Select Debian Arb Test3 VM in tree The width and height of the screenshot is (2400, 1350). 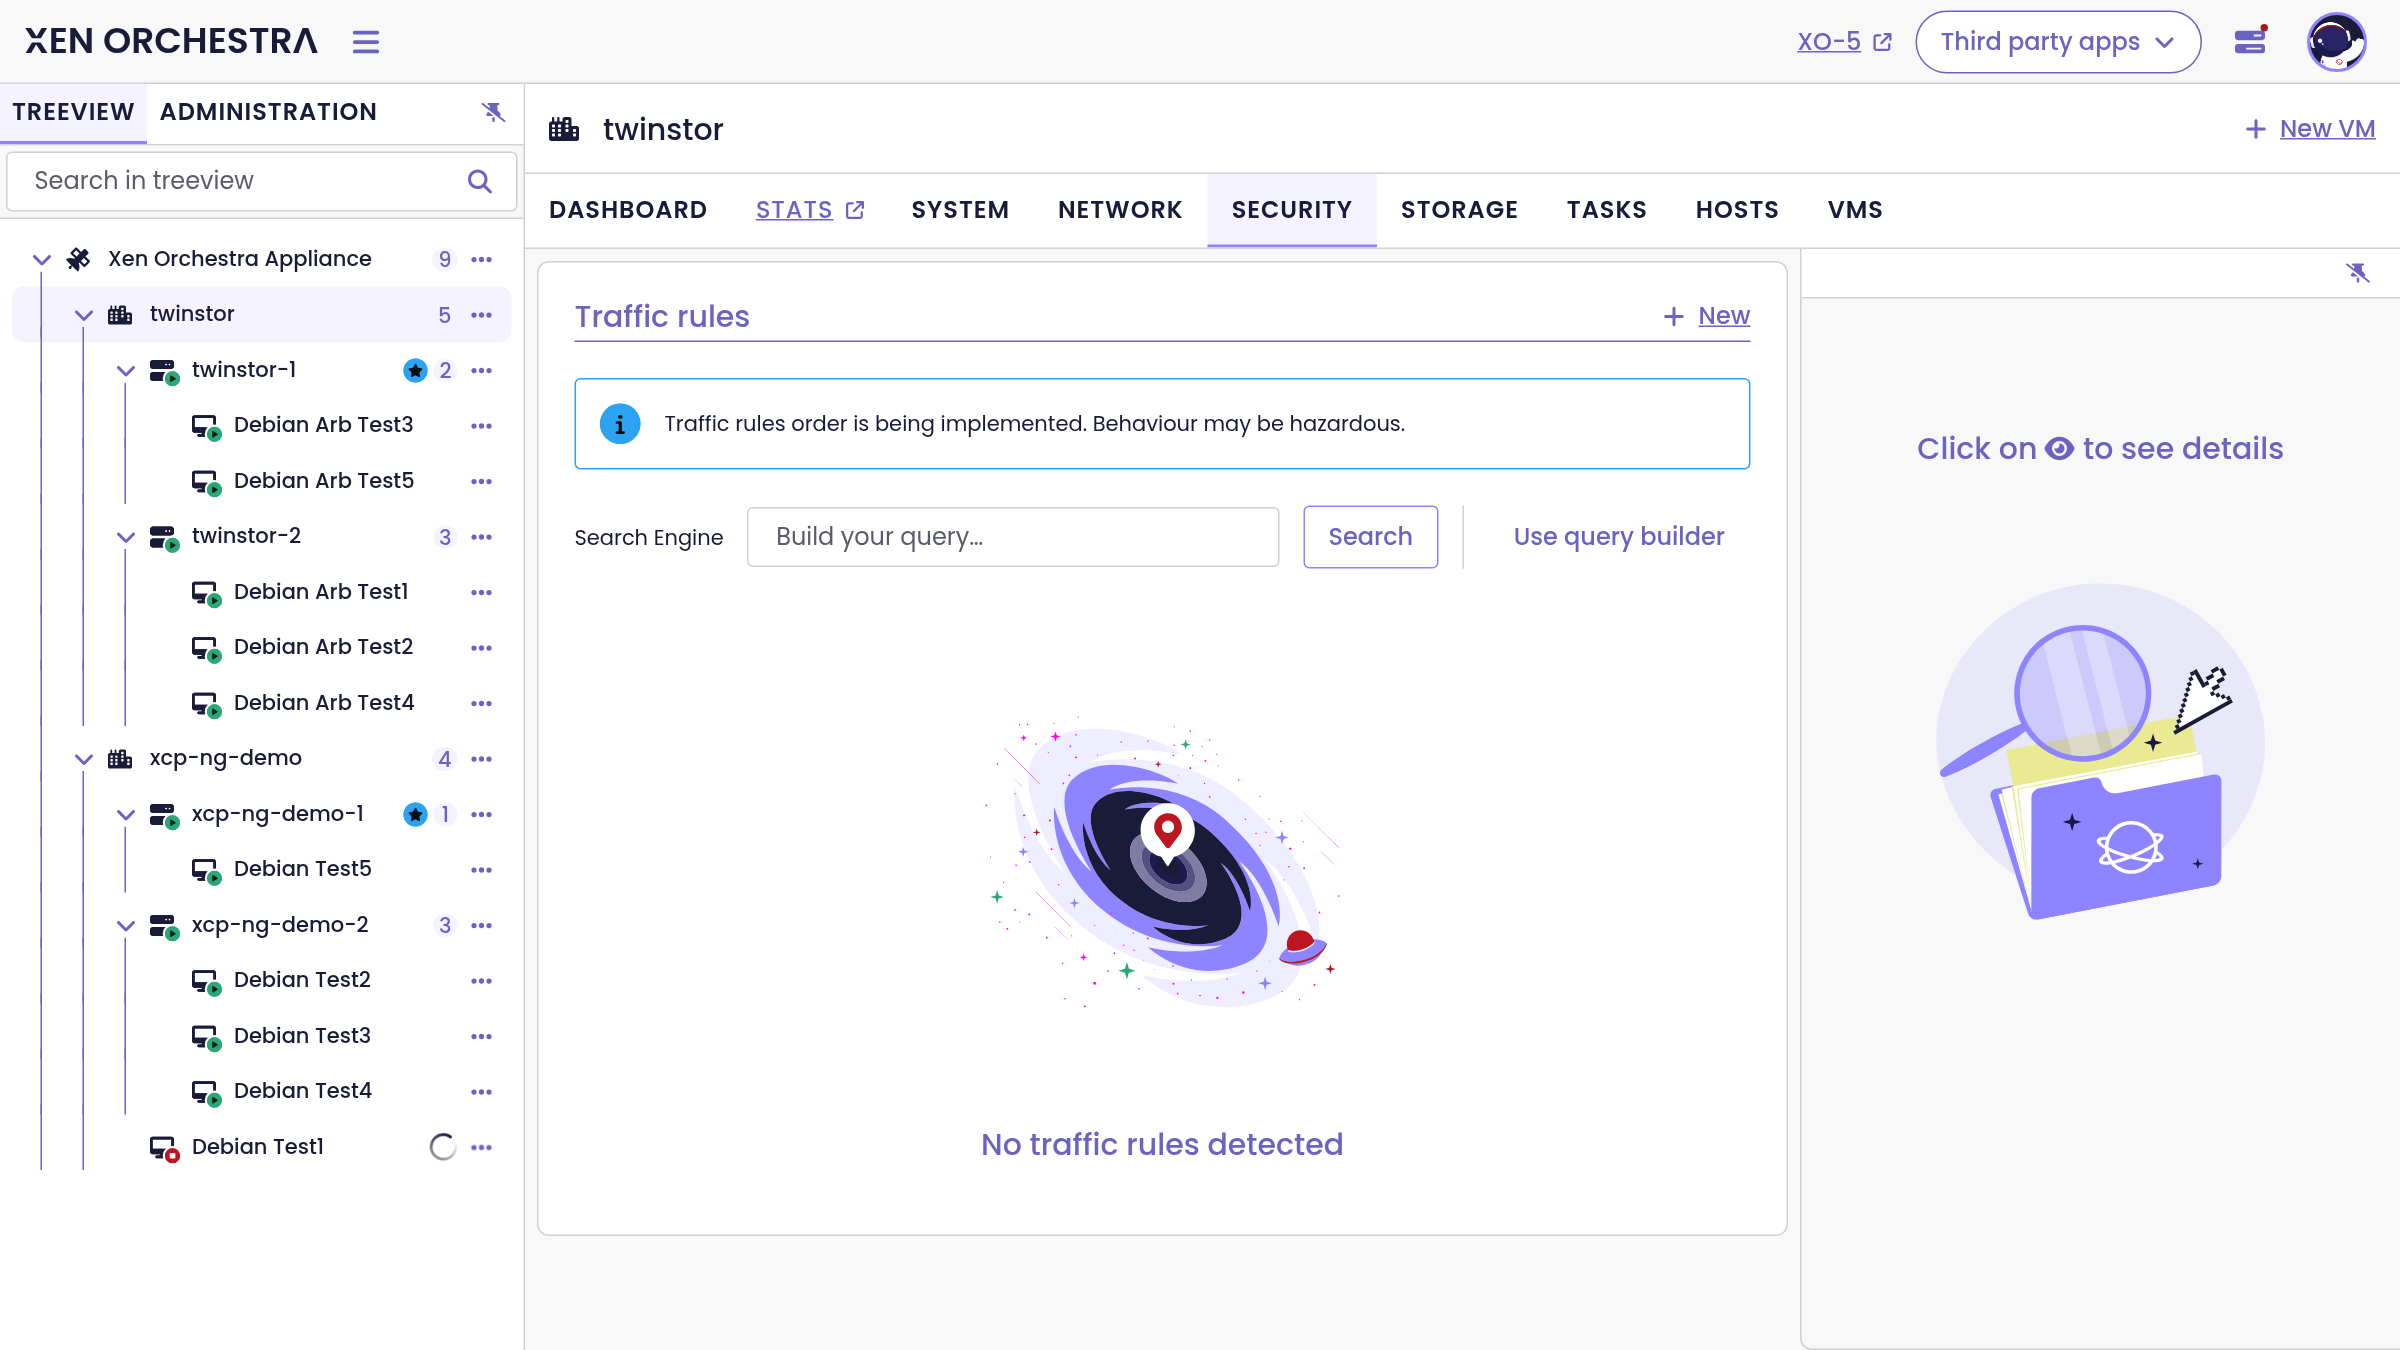pos(323,426)
